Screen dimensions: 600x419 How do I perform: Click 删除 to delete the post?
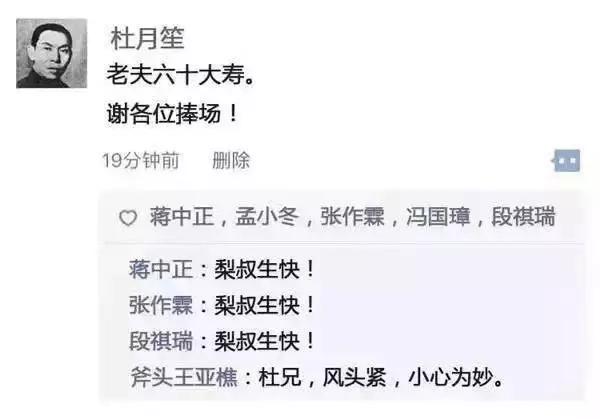pos(231,161)
